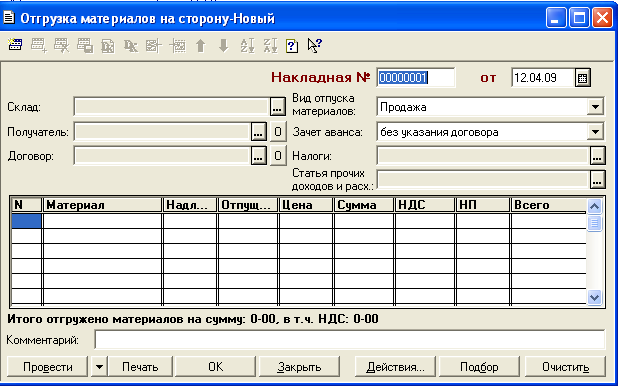Click the Отпущ... column header

pyautogui.click(x=248, y=205)
